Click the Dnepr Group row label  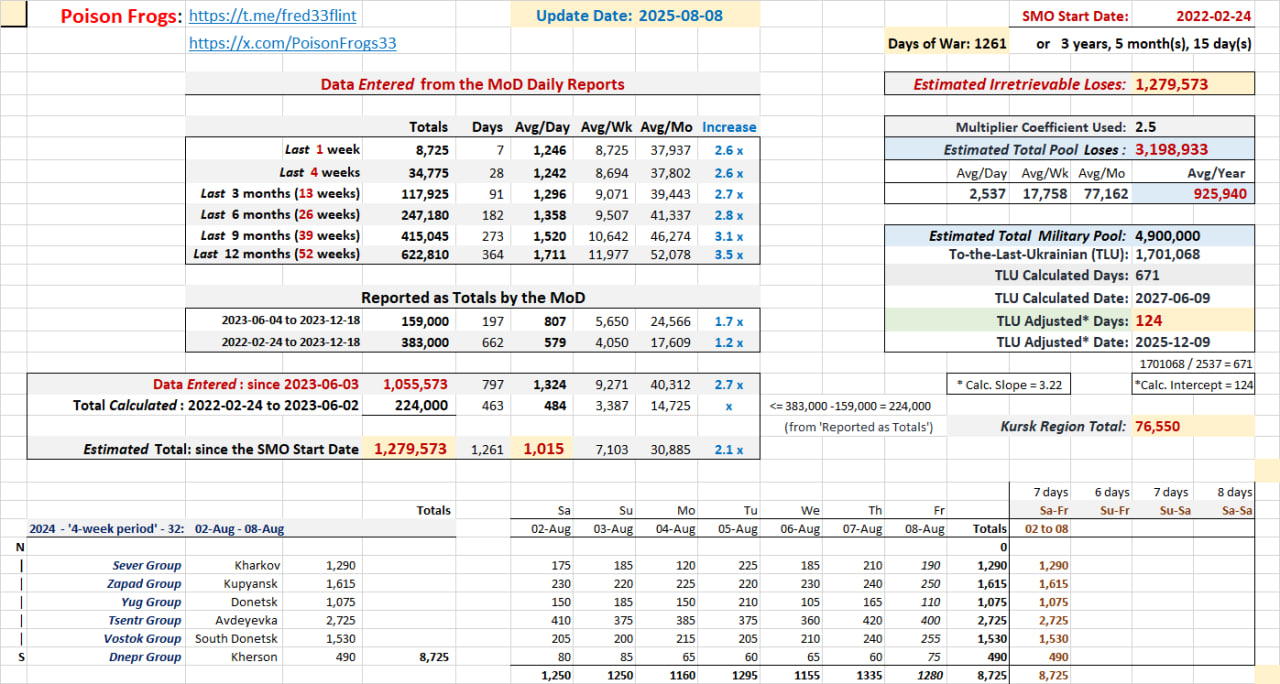click(x=145, y=657)
